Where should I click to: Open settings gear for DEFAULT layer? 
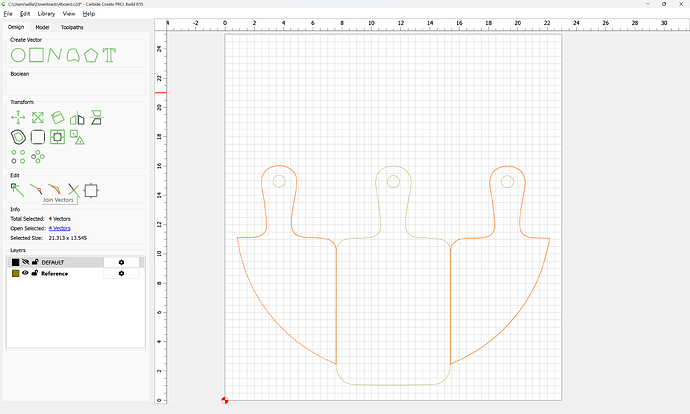click(x=121, y=262)
